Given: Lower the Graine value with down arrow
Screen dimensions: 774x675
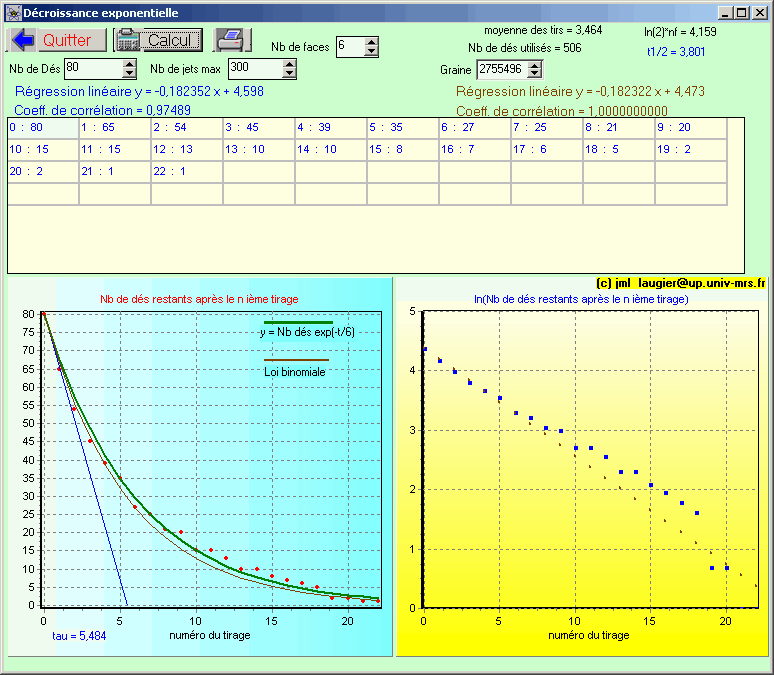Looking at the screenshot, I should pyautogui.click(x=534, y=74).
